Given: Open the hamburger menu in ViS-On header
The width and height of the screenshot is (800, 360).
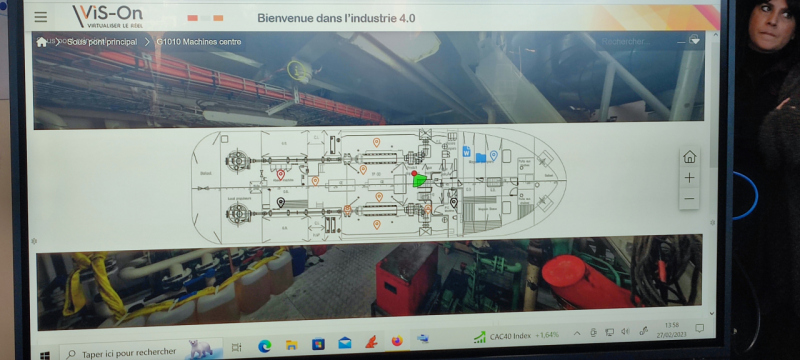Looking at the screenshot, I should click(41, 17).
